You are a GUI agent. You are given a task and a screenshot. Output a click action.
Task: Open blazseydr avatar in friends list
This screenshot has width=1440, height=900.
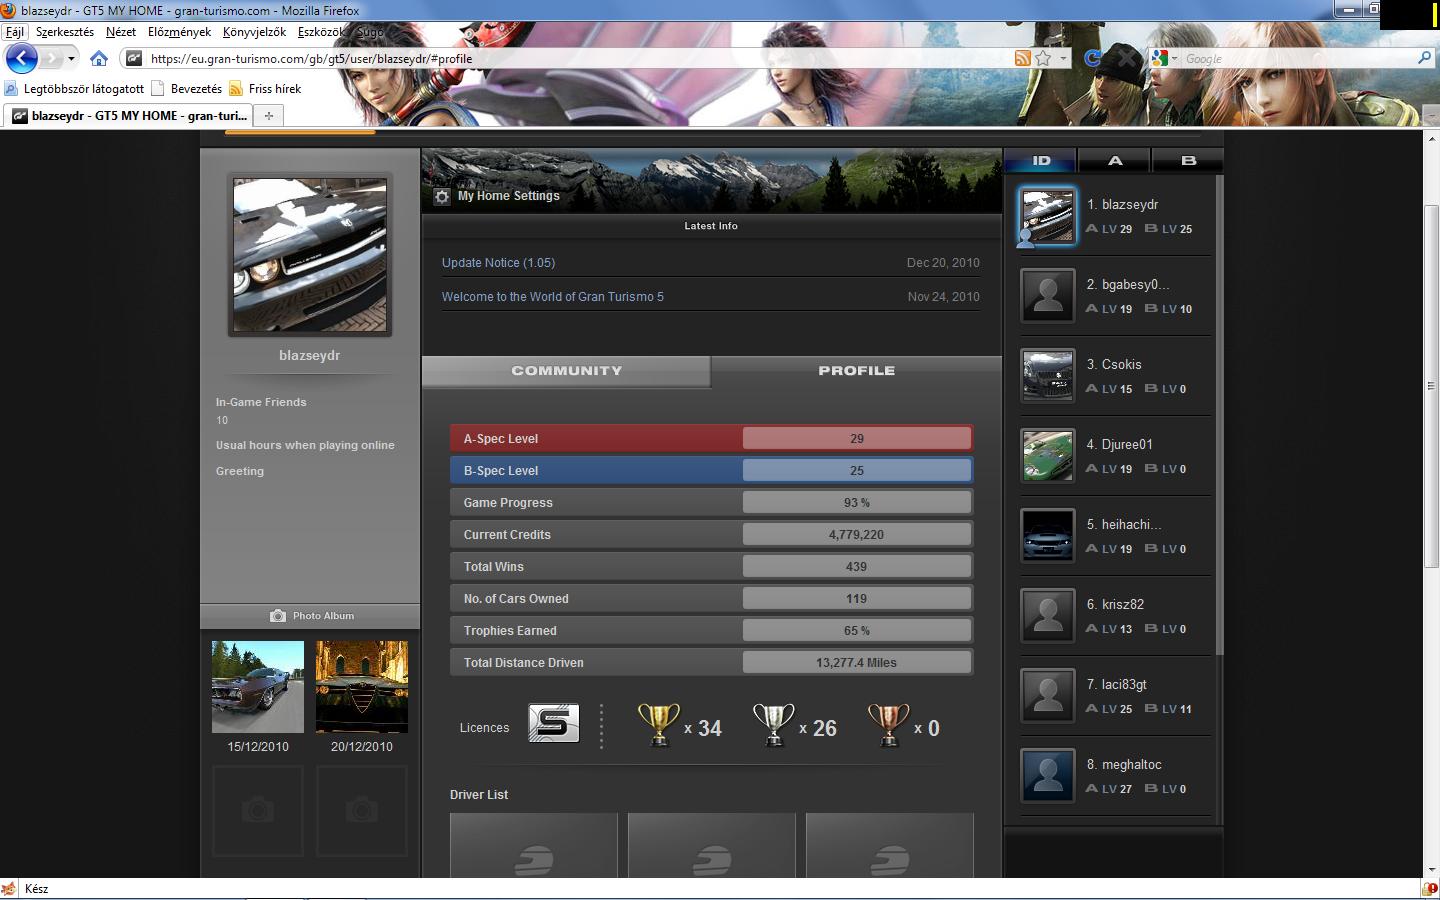pos(1047,216)
